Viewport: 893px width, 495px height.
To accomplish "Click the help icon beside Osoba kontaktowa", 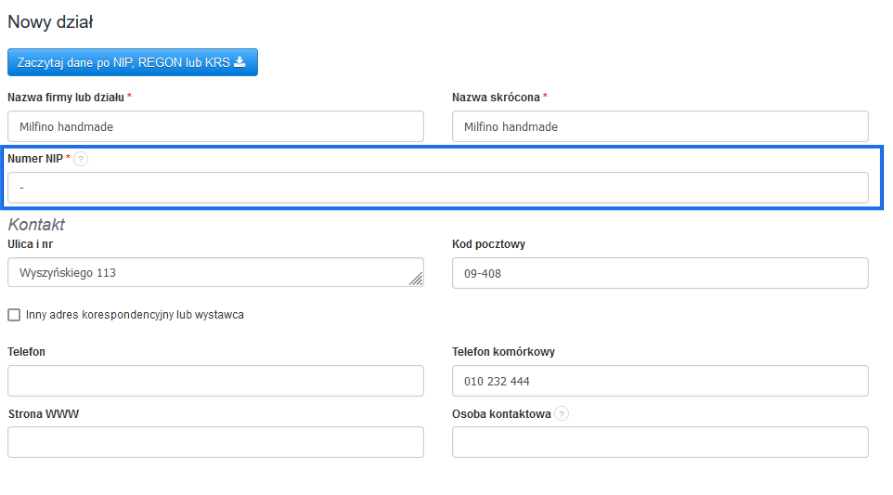I will (x=561, y=414).
